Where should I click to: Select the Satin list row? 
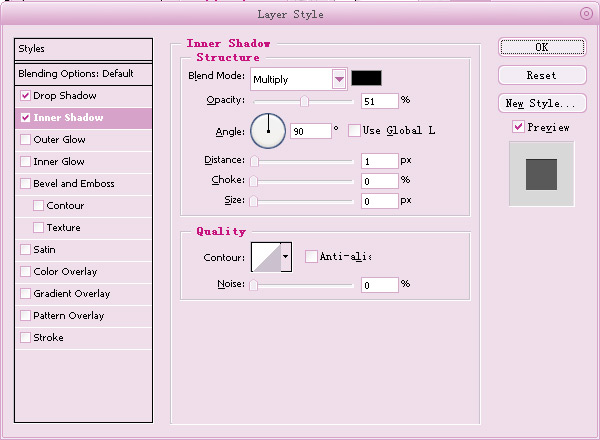point(83,249)
